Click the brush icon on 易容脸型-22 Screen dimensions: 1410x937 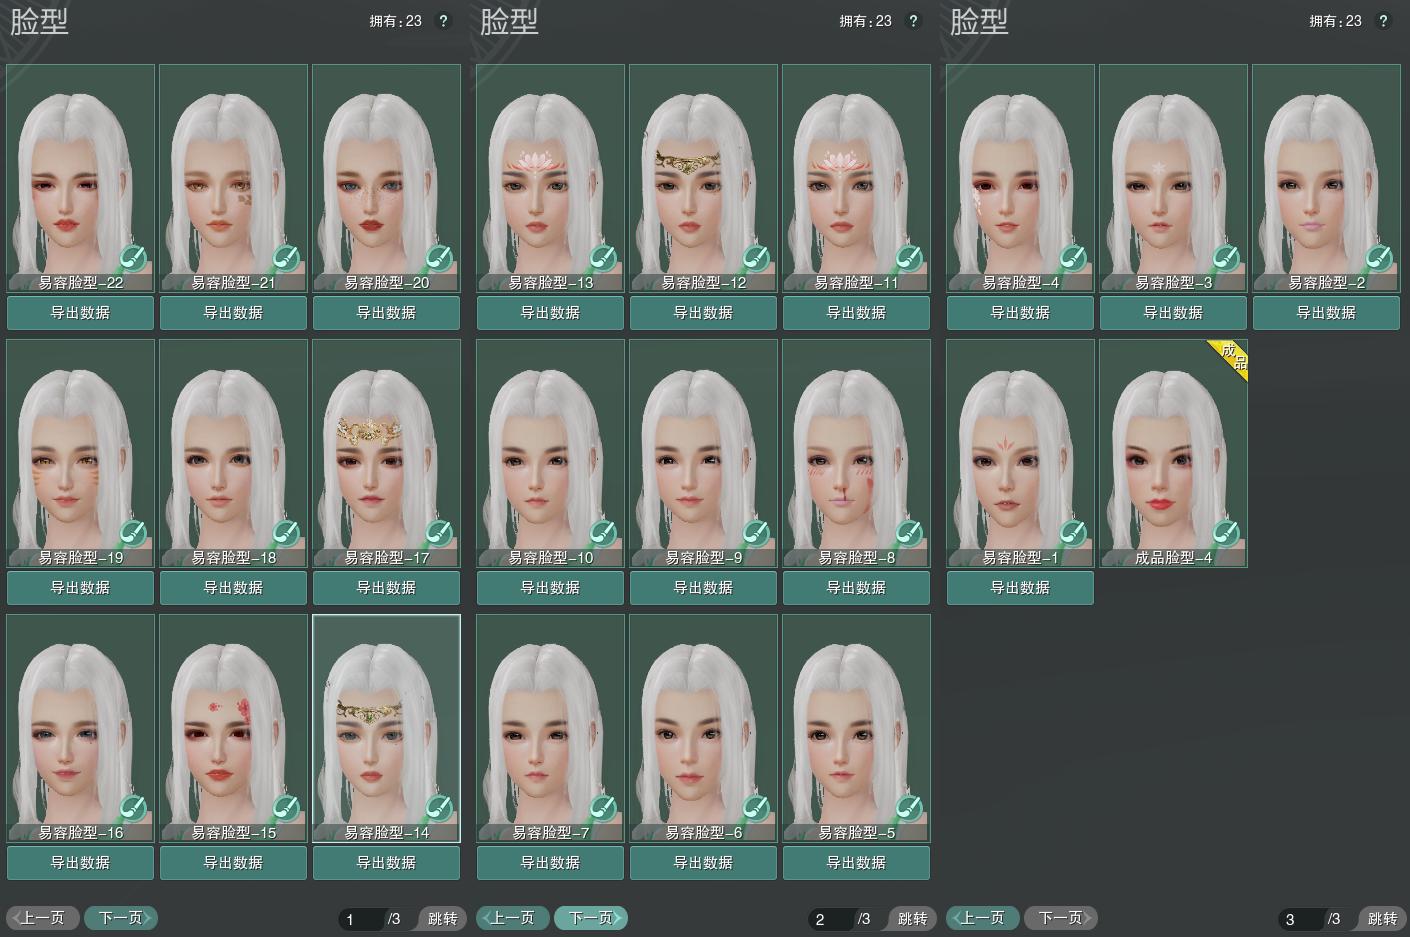click(133, 259)
